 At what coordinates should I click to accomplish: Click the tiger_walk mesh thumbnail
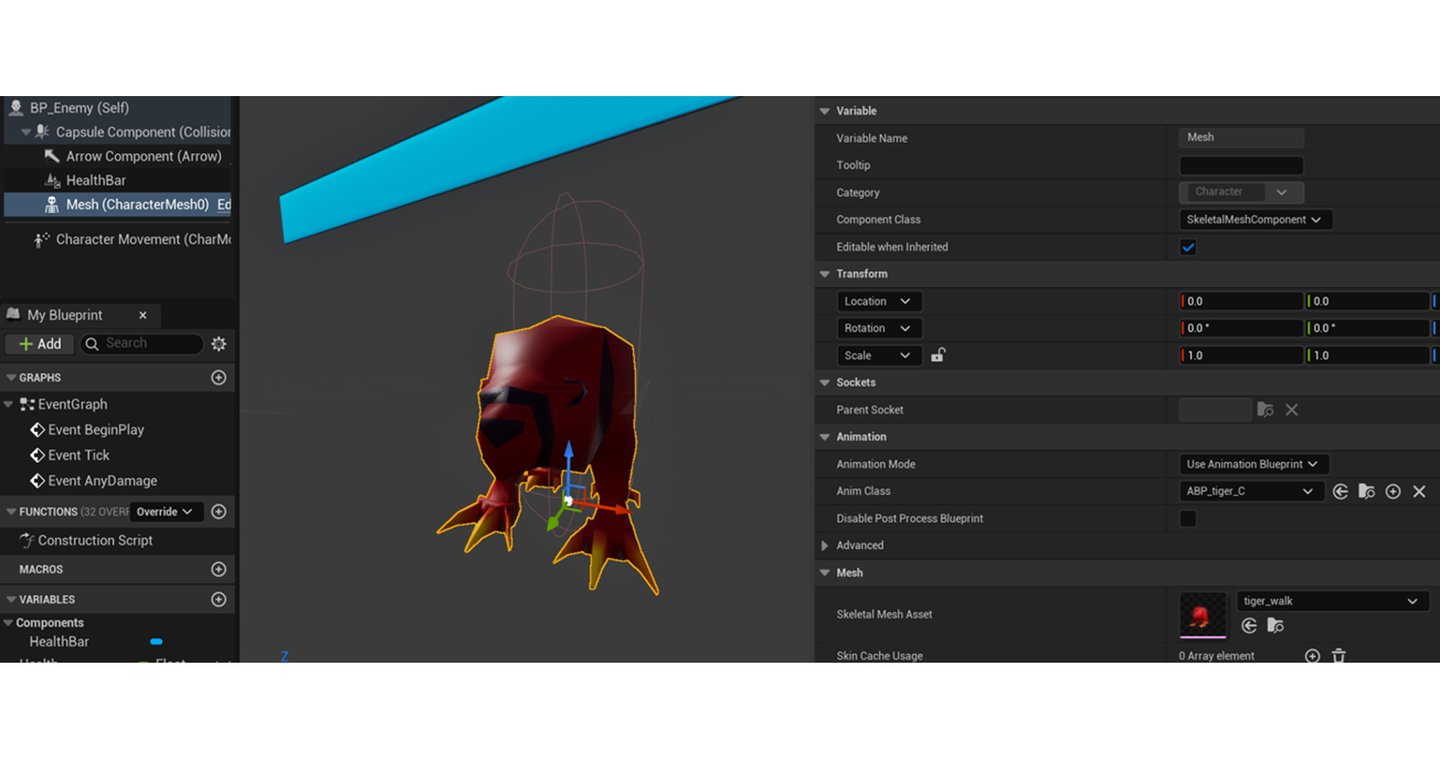1203,614
